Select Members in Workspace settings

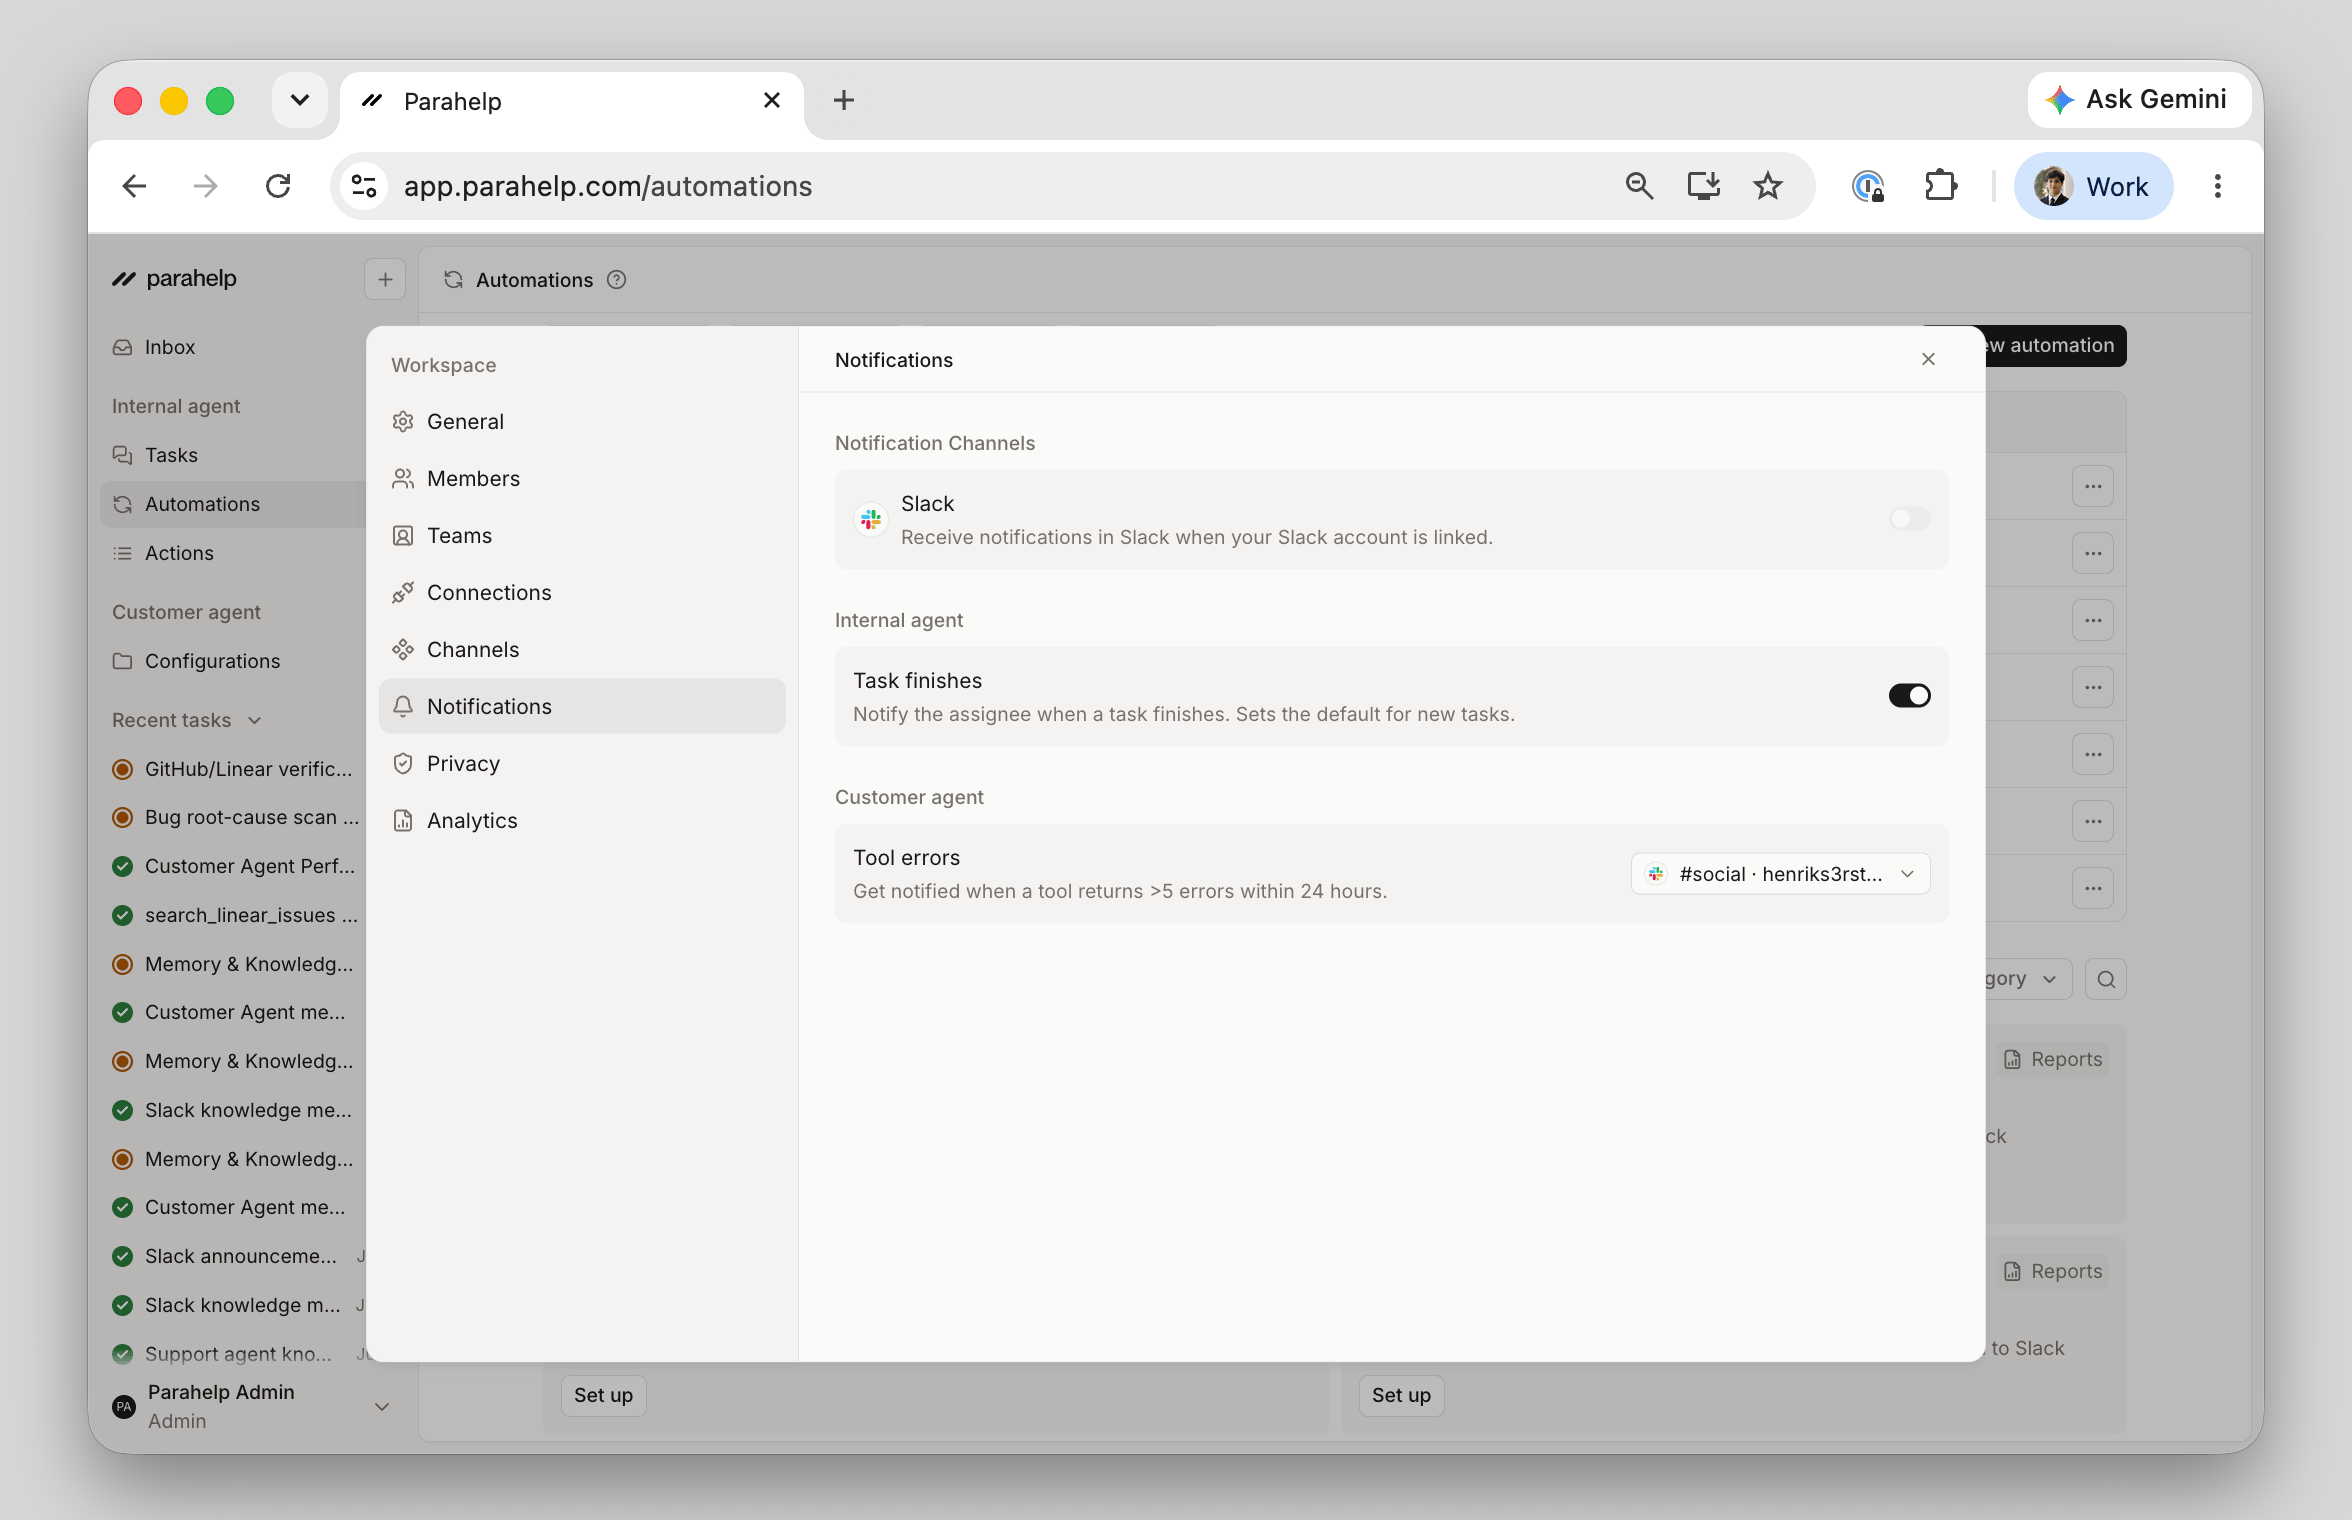pos(582,479)
